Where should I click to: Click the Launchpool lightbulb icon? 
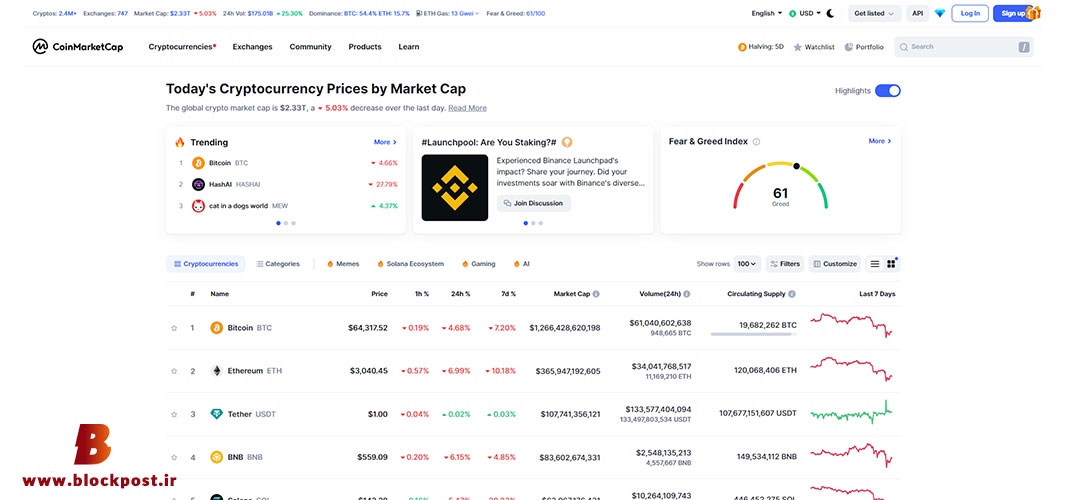pyautogui.click(x=567, y=142)
